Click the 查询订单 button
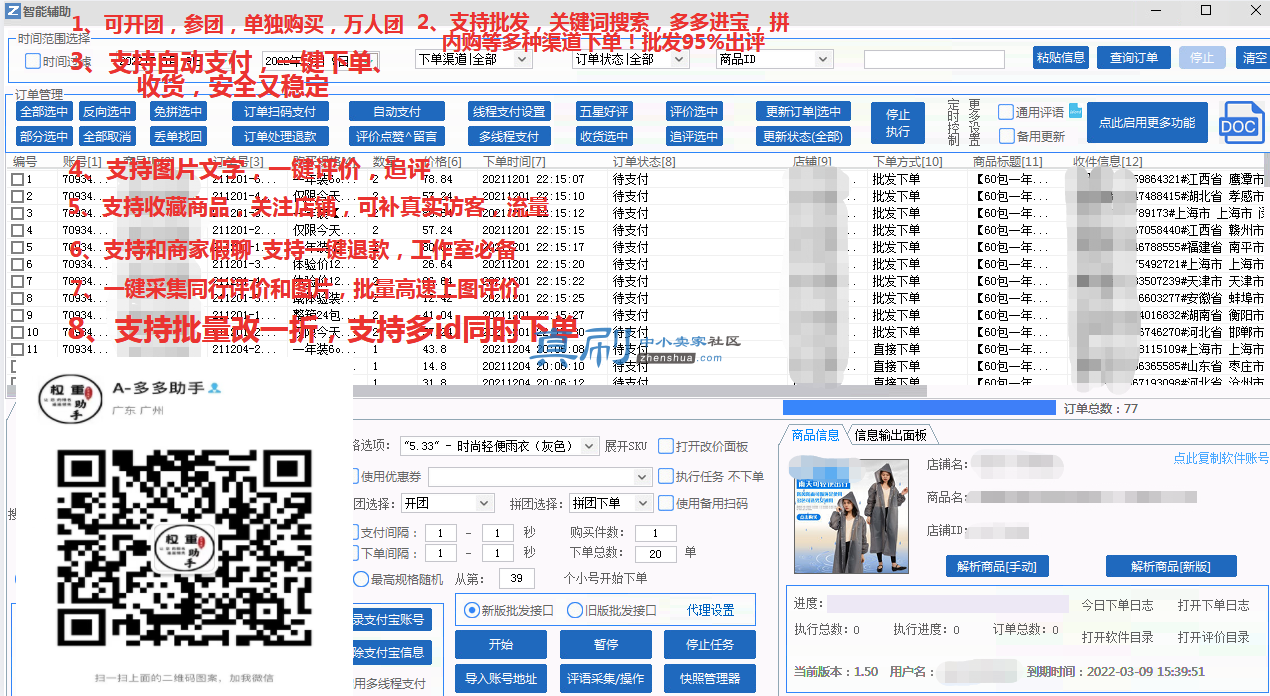The image size is (1270, 696). pyautogui.click(x=1134, y=57)
